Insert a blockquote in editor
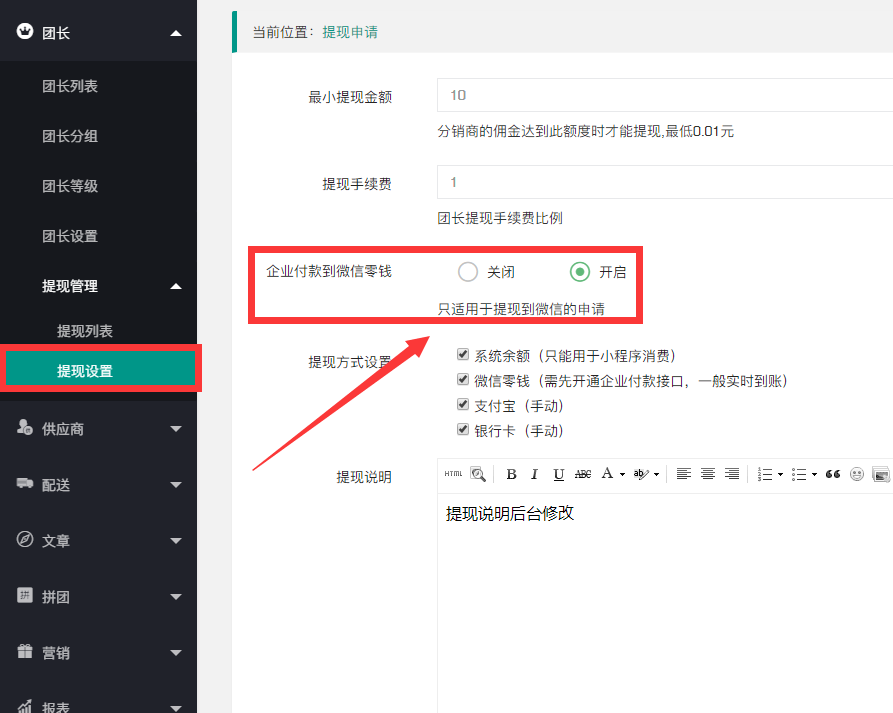893x713 pixels. pyautogui.click(x=833, y=474)
